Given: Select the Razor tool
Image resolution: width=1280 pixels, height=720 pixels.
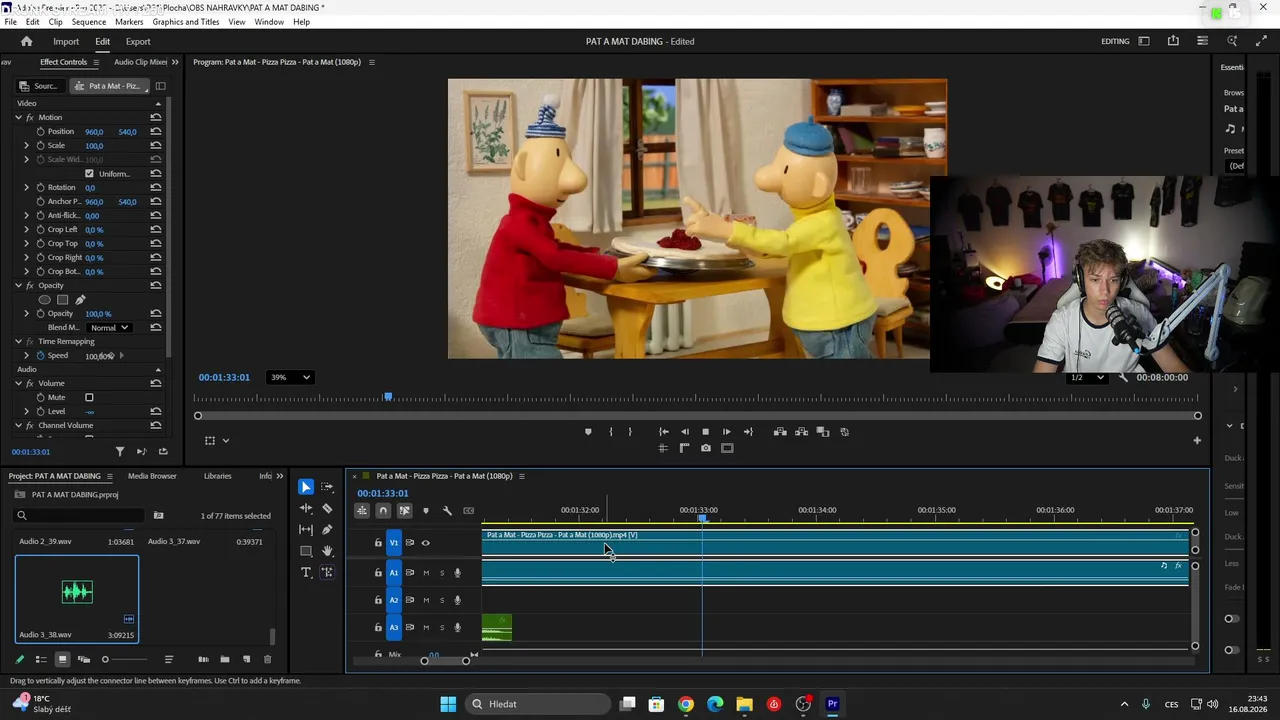Looking at the screenshot, I should pyautogui.click(x=327, y=508).
